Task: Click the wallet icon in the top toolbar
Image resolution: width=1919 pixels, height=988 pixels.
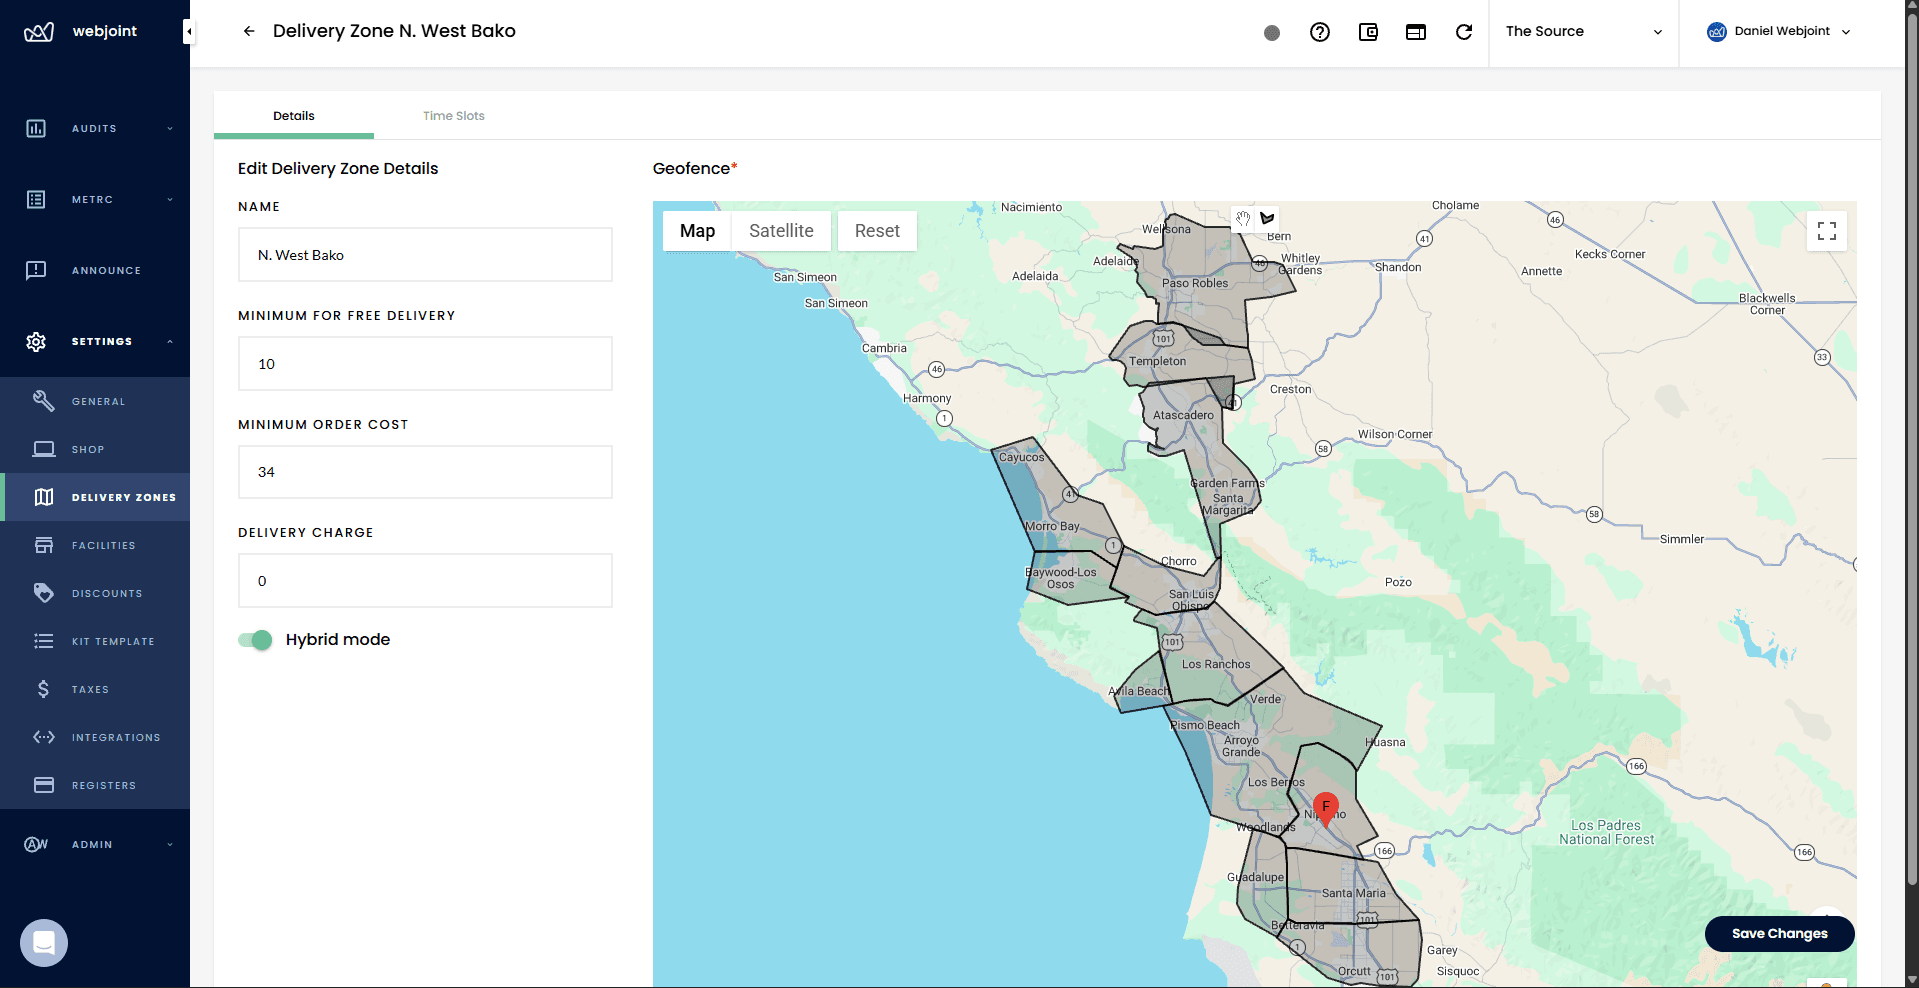Action: tap(1368, 31)
